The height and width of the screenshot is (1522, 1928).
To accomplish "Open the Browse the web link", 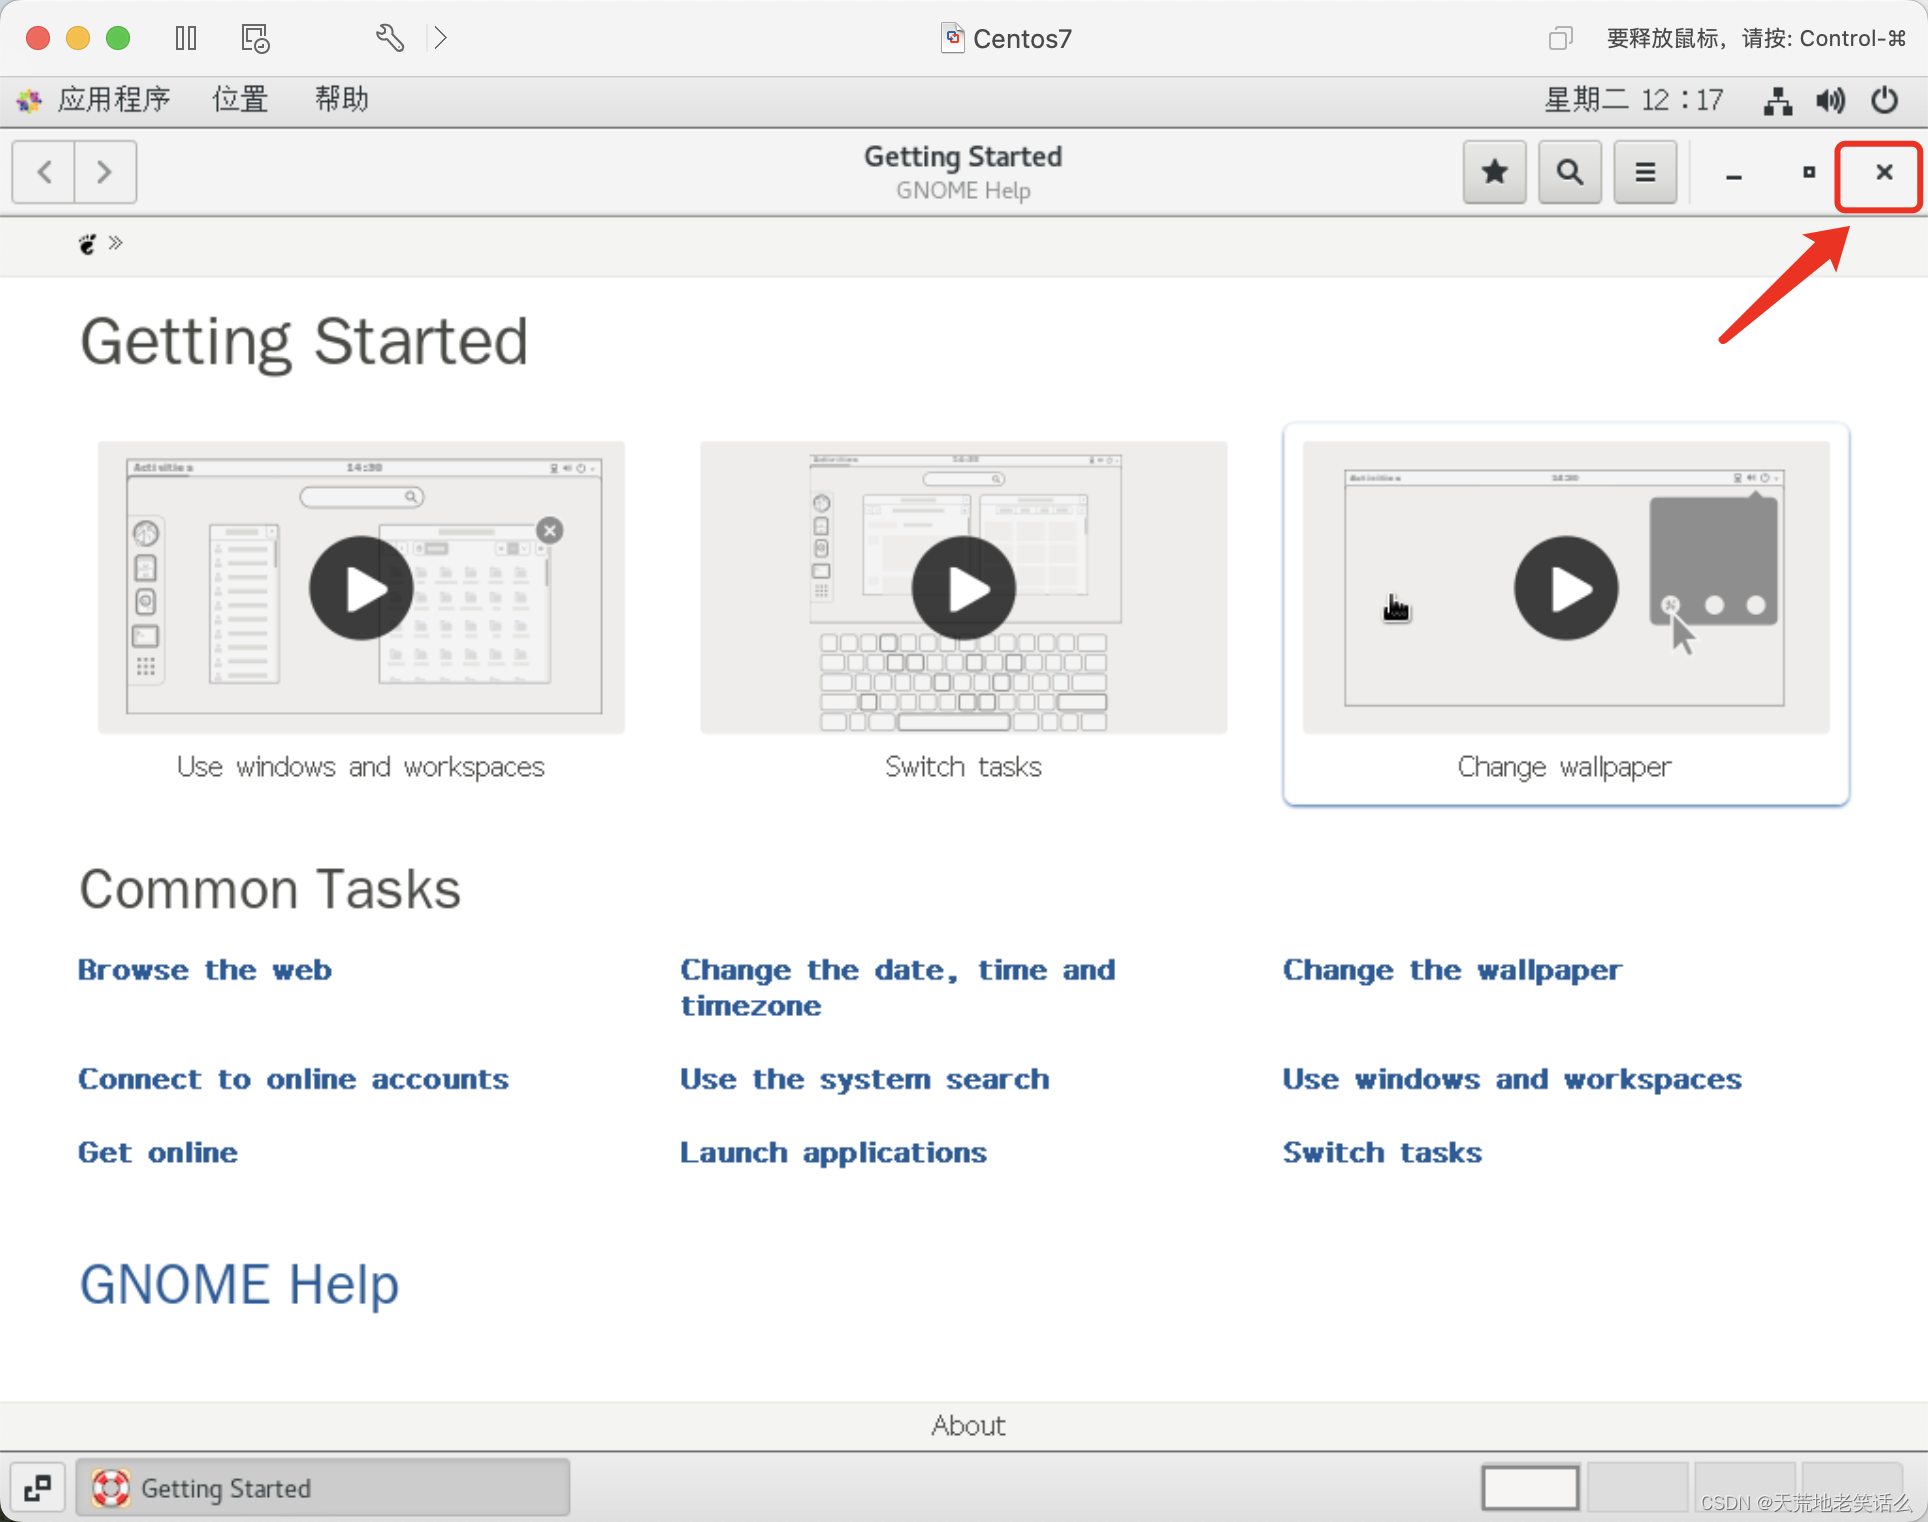I will [205, 970].
